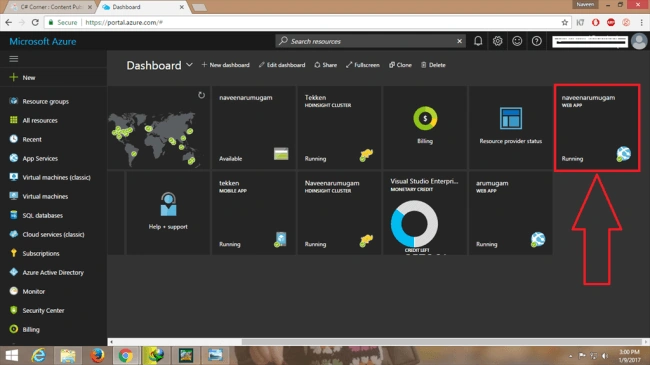Viewport: 650px width, 365px height.
Task: Clear the search box with X
Action: [459, 41]
